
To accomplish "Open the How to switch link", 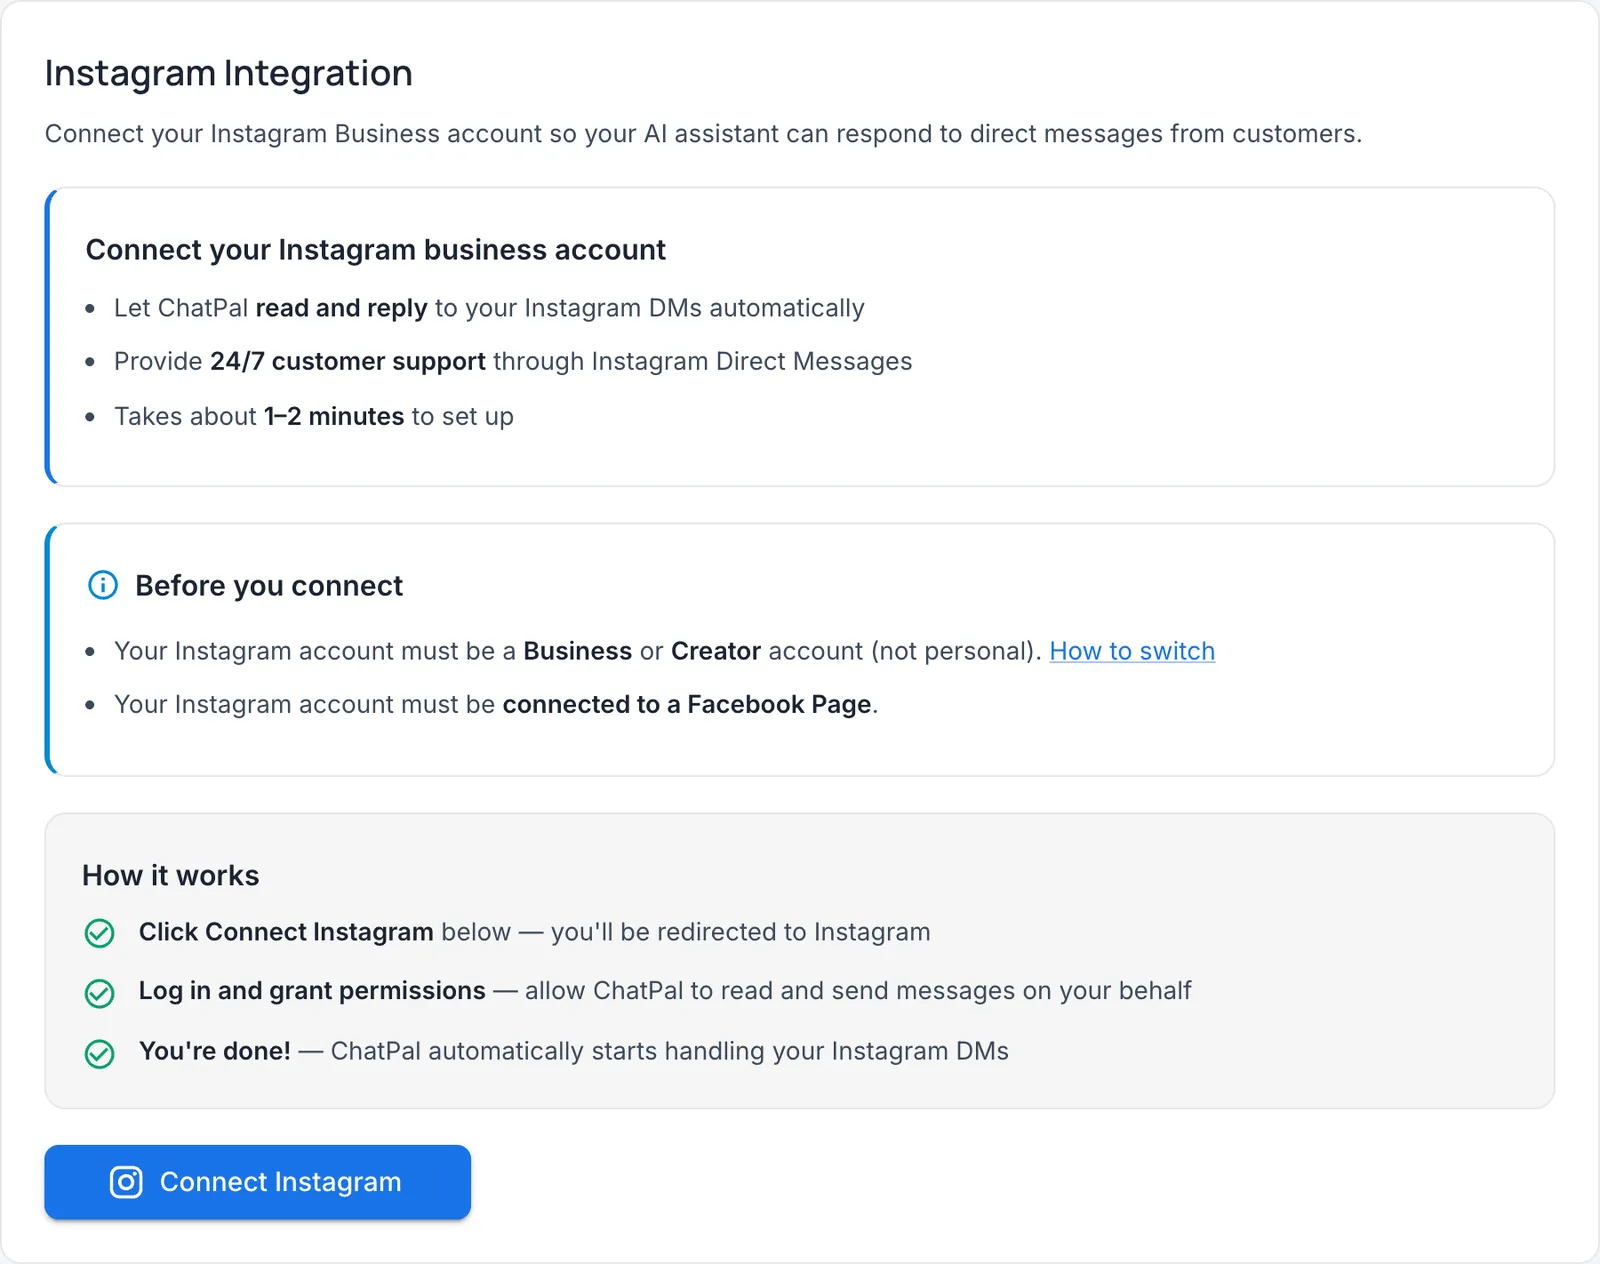I will [1132, 651].
